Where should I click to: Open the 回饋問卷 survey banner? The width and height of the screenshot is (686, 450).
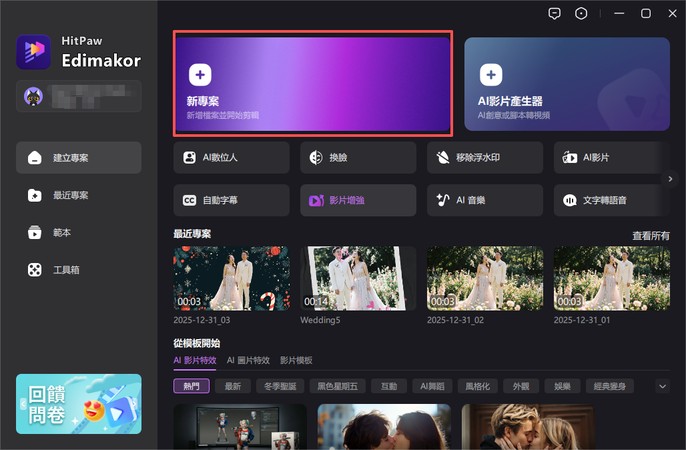pyautogui.click(x=79, y=404)
